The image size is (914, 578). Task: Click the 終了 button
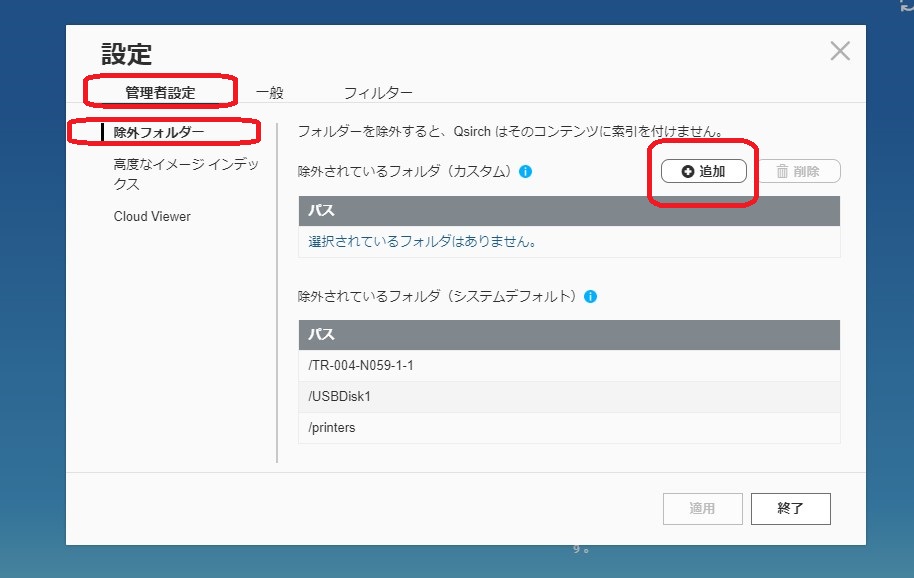click(x=790, y=509)
